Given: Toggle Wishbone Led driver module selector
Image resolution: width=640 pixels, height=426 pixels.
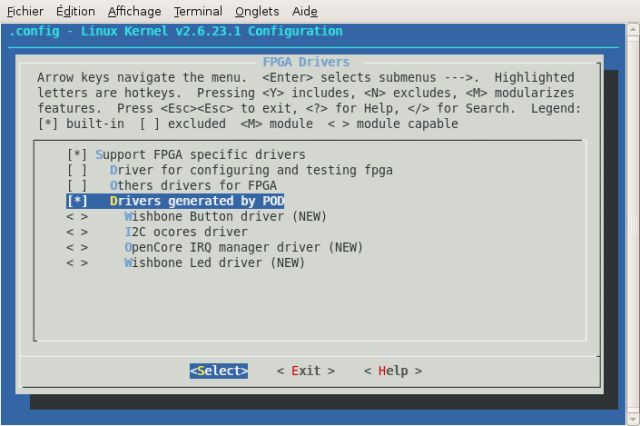Looking at the screenshot, I should pos(77,263).
